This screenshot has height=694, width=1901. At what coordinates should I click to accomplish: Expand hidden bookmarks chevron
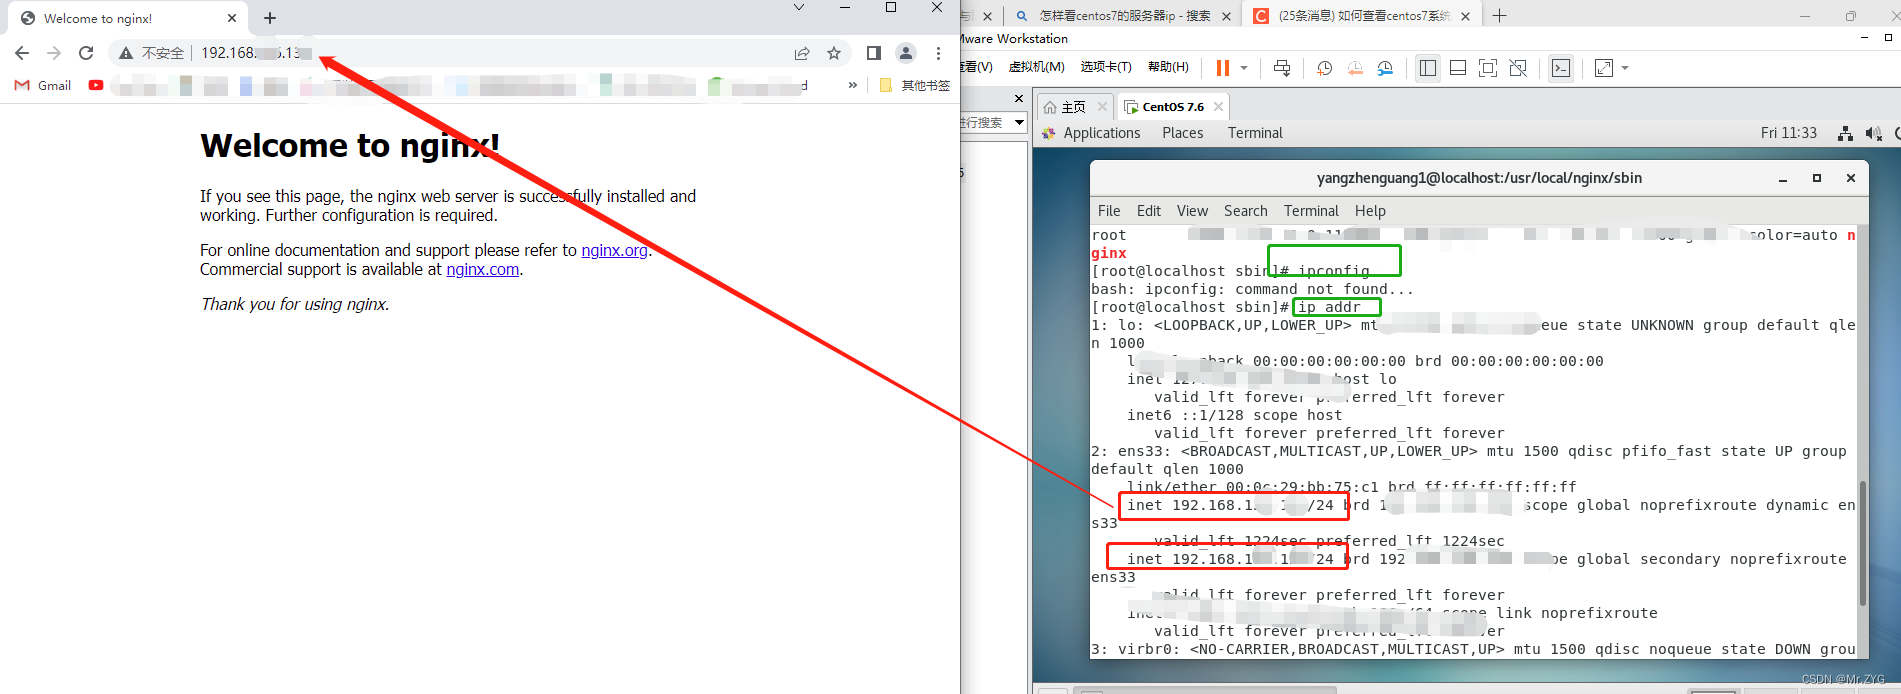[852, 85]
